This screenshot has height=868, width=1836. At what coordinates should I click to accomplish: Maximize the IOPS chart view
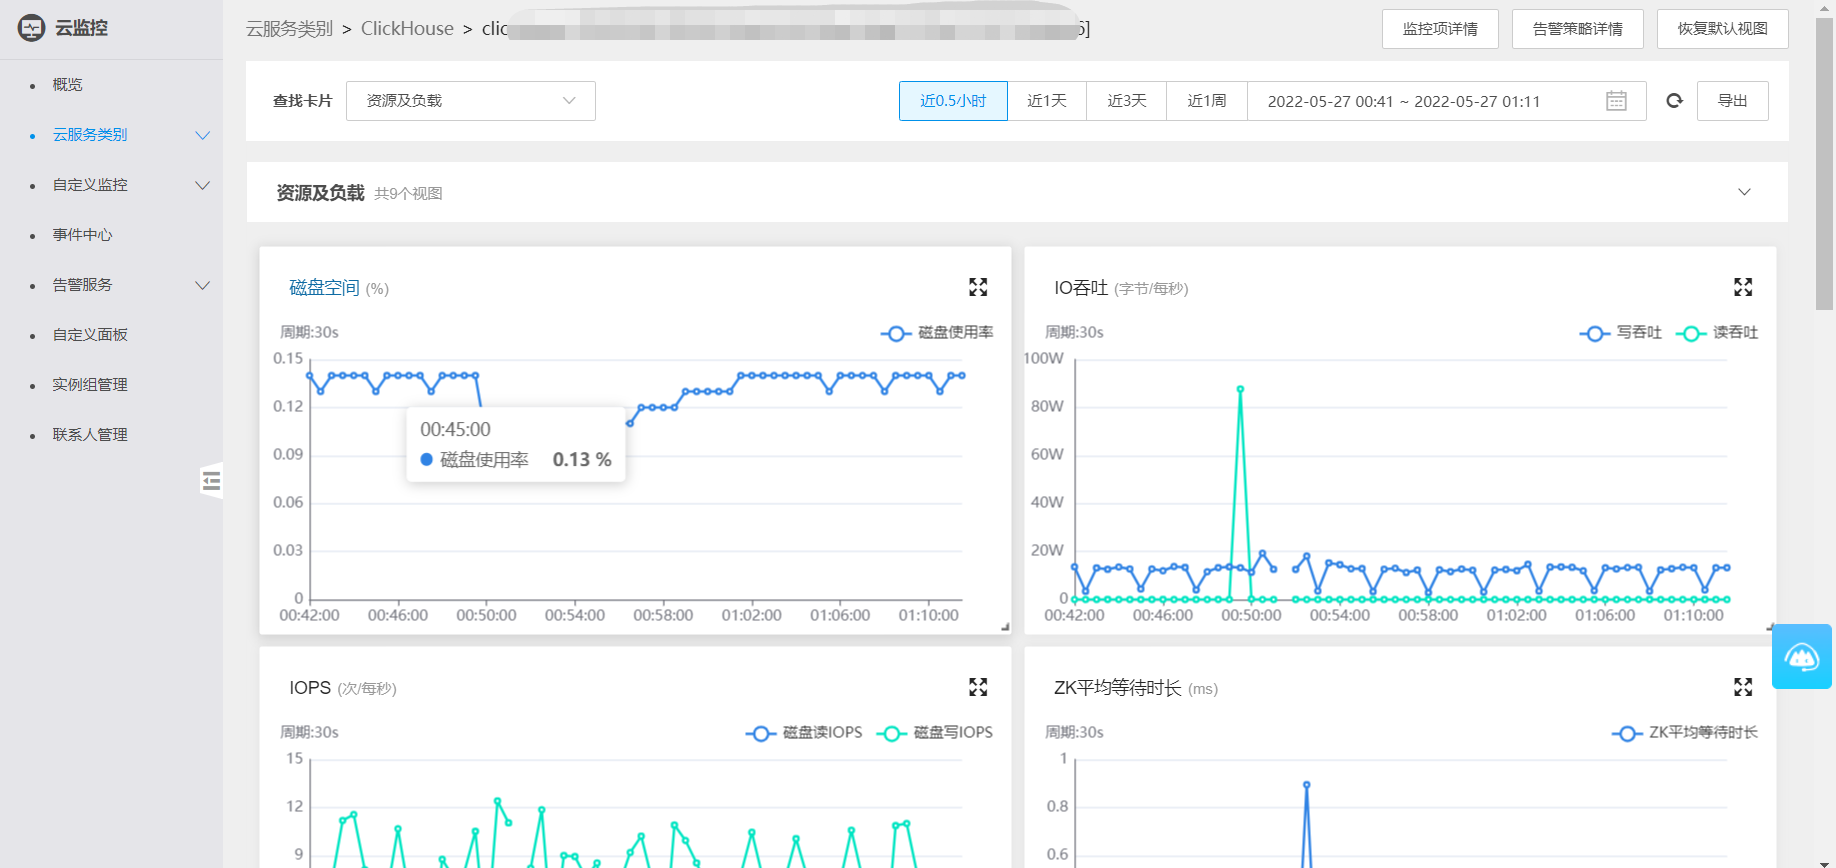(978, 687)
